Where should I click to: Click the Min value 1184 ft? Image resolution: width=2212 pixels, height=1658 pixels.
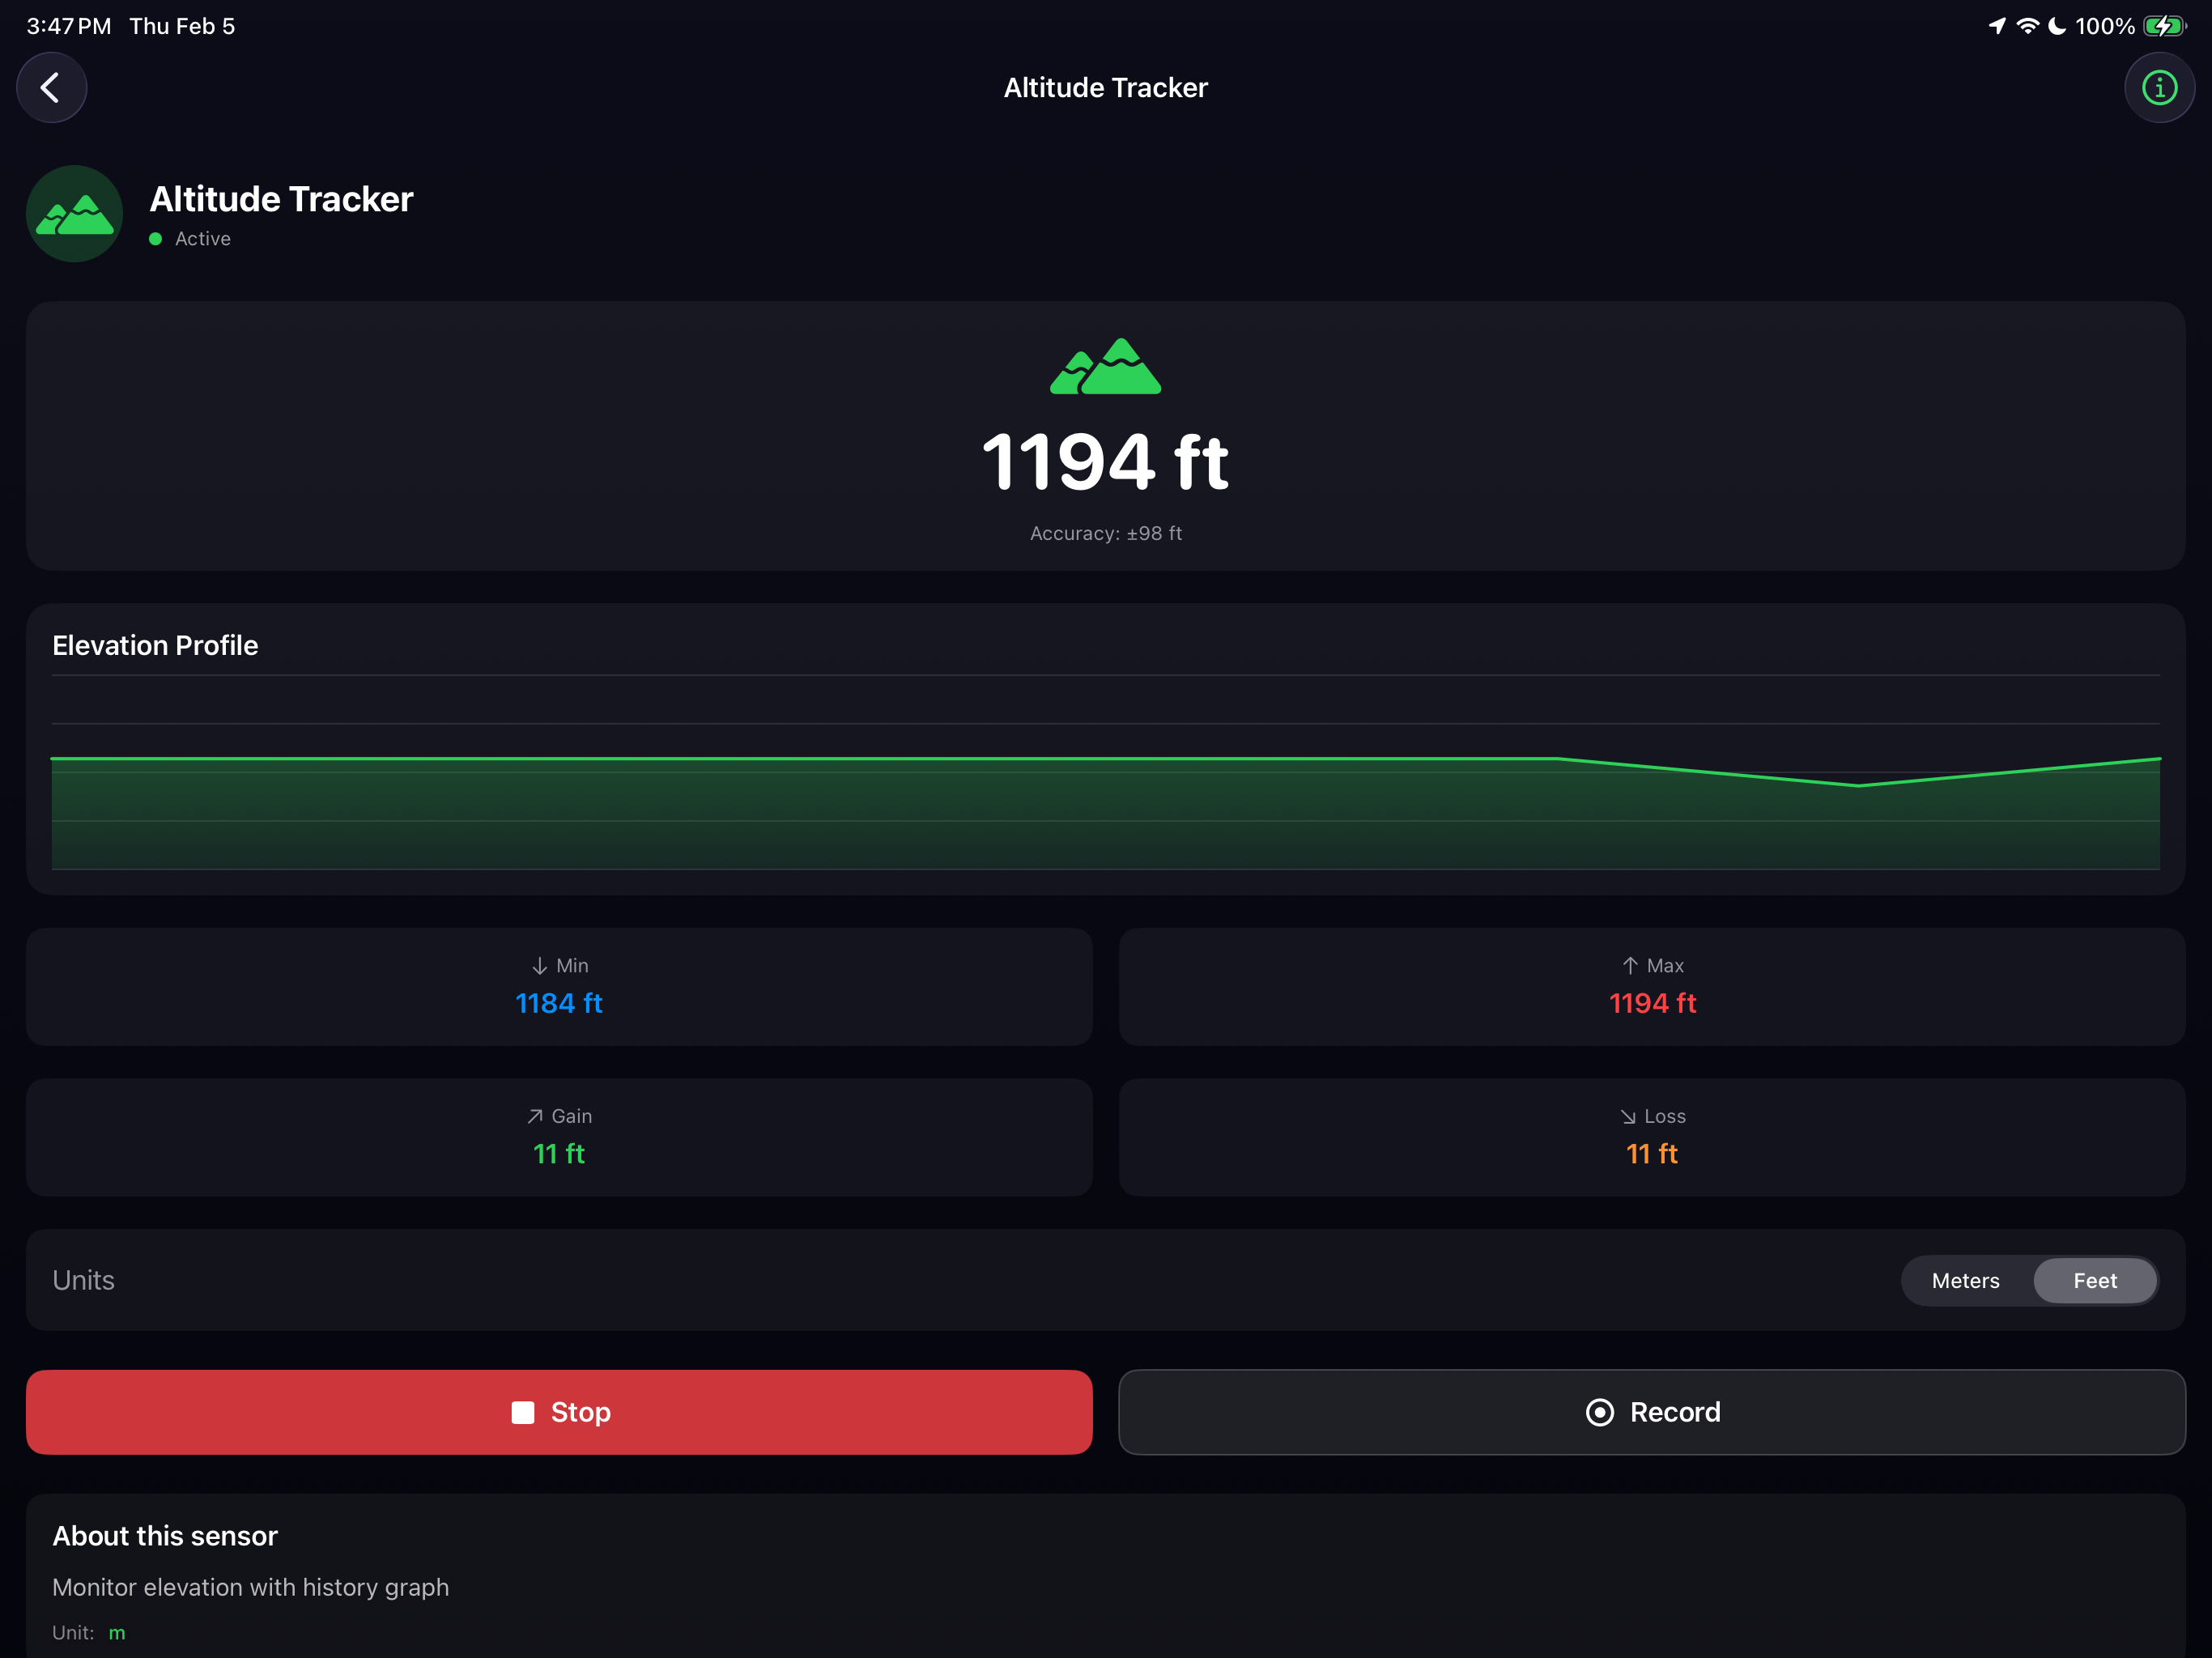559,1003
